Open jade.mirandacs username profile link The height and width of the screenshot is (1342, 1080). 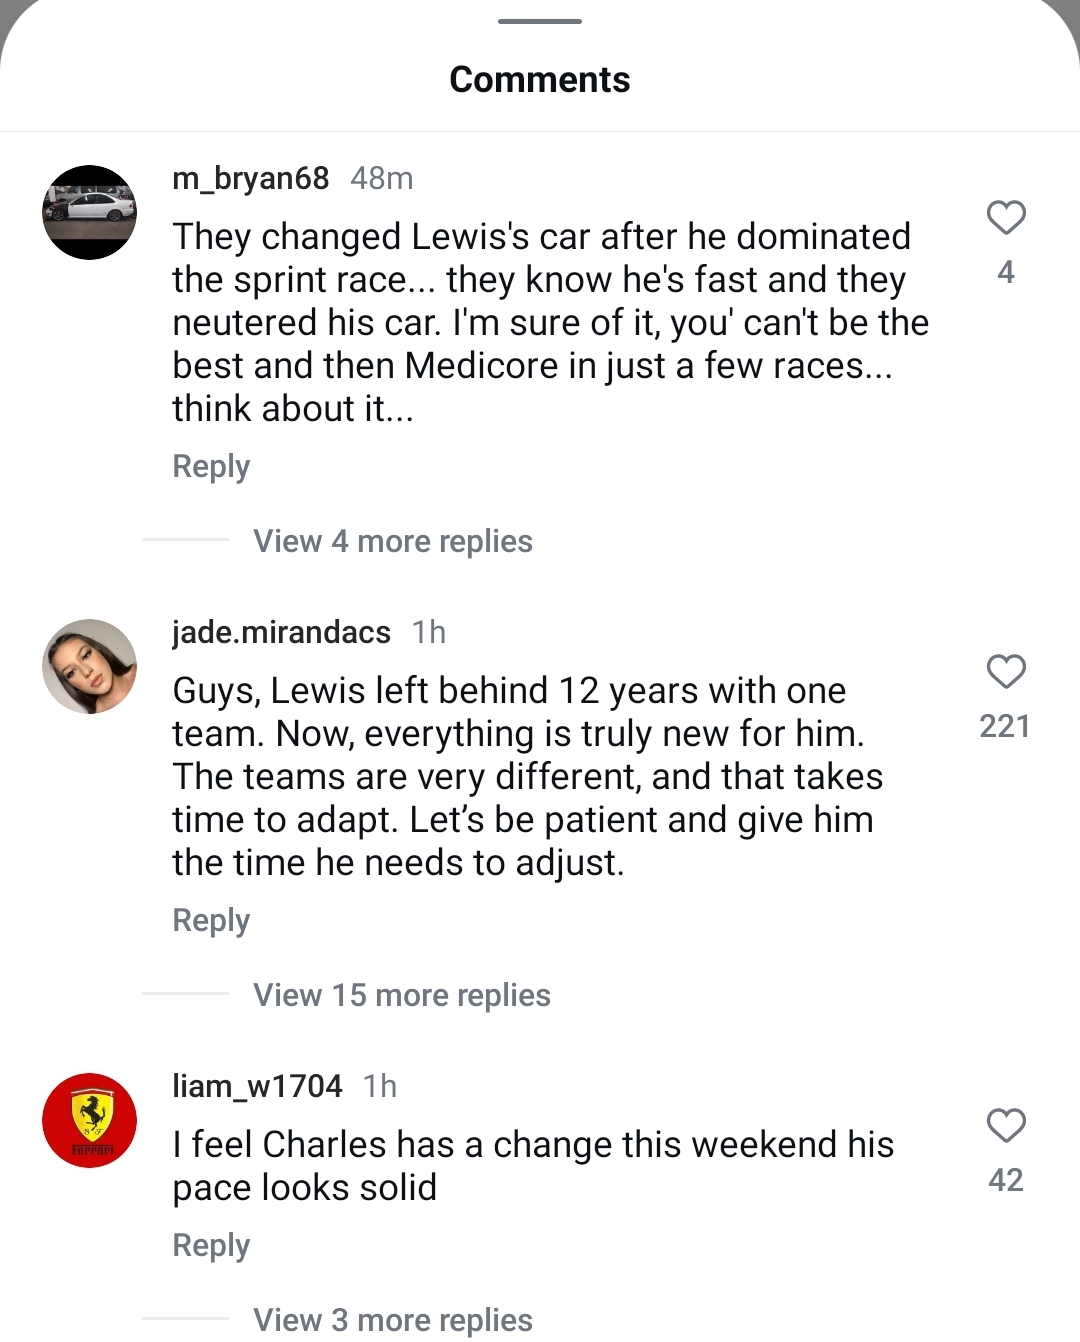tap(281, 632)
